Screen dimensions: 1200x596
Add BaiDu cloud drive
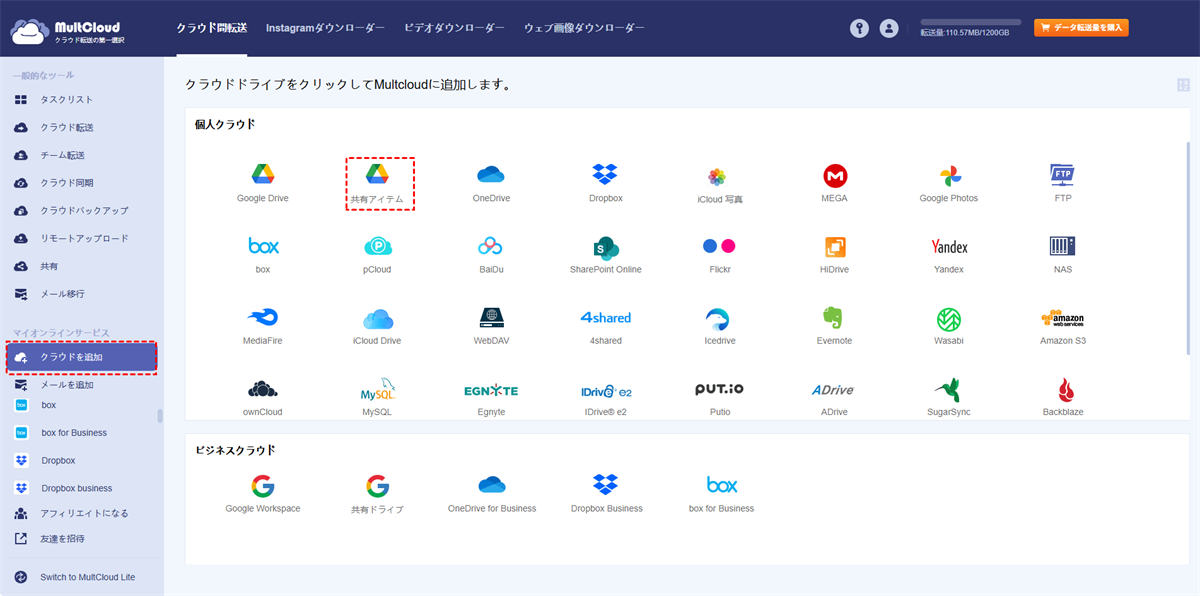point(490,246)
